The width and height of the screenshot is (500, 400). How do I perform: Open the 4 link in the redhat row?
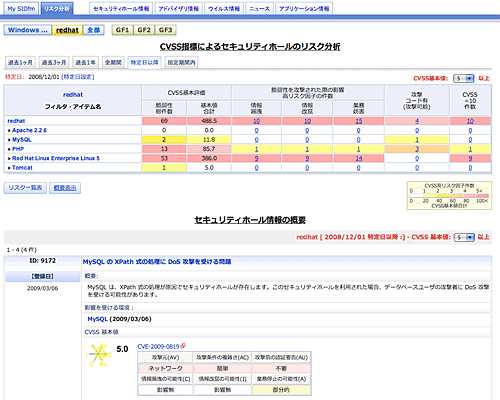pyautogui.click(x=417, y=121)
